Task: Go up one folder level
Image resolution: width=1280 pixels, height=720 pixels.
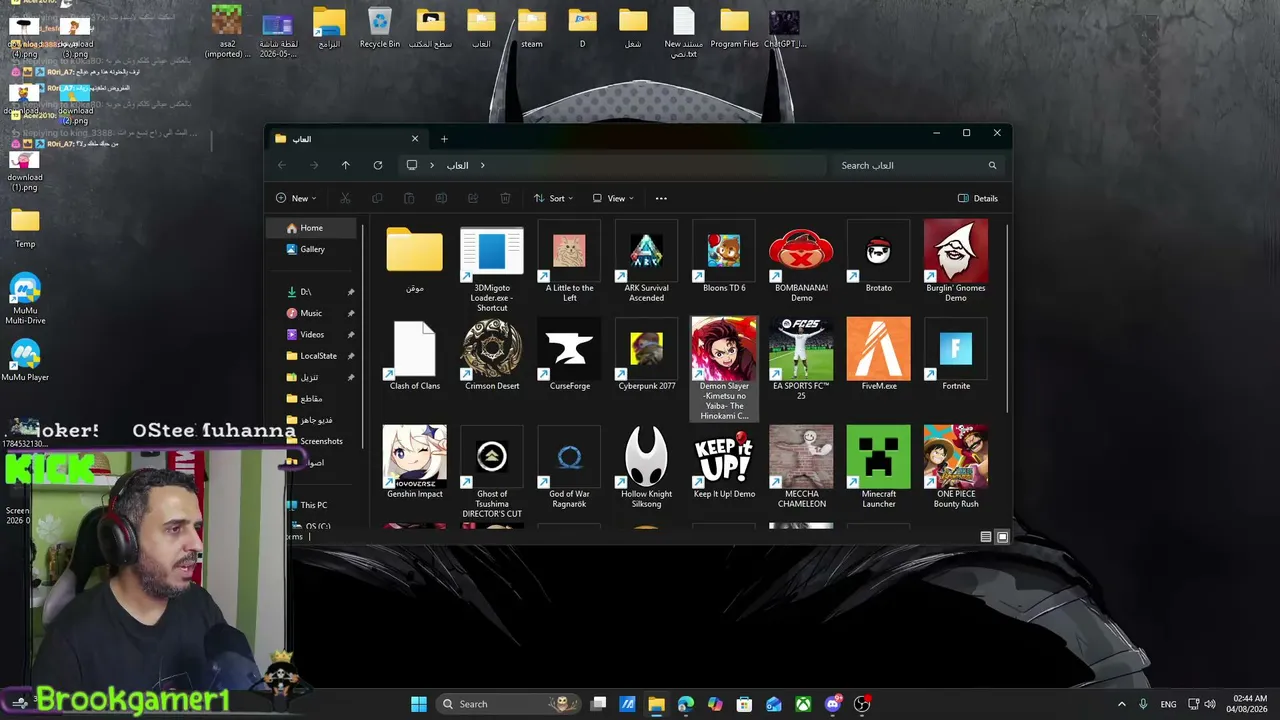Action: pos(345,165)
